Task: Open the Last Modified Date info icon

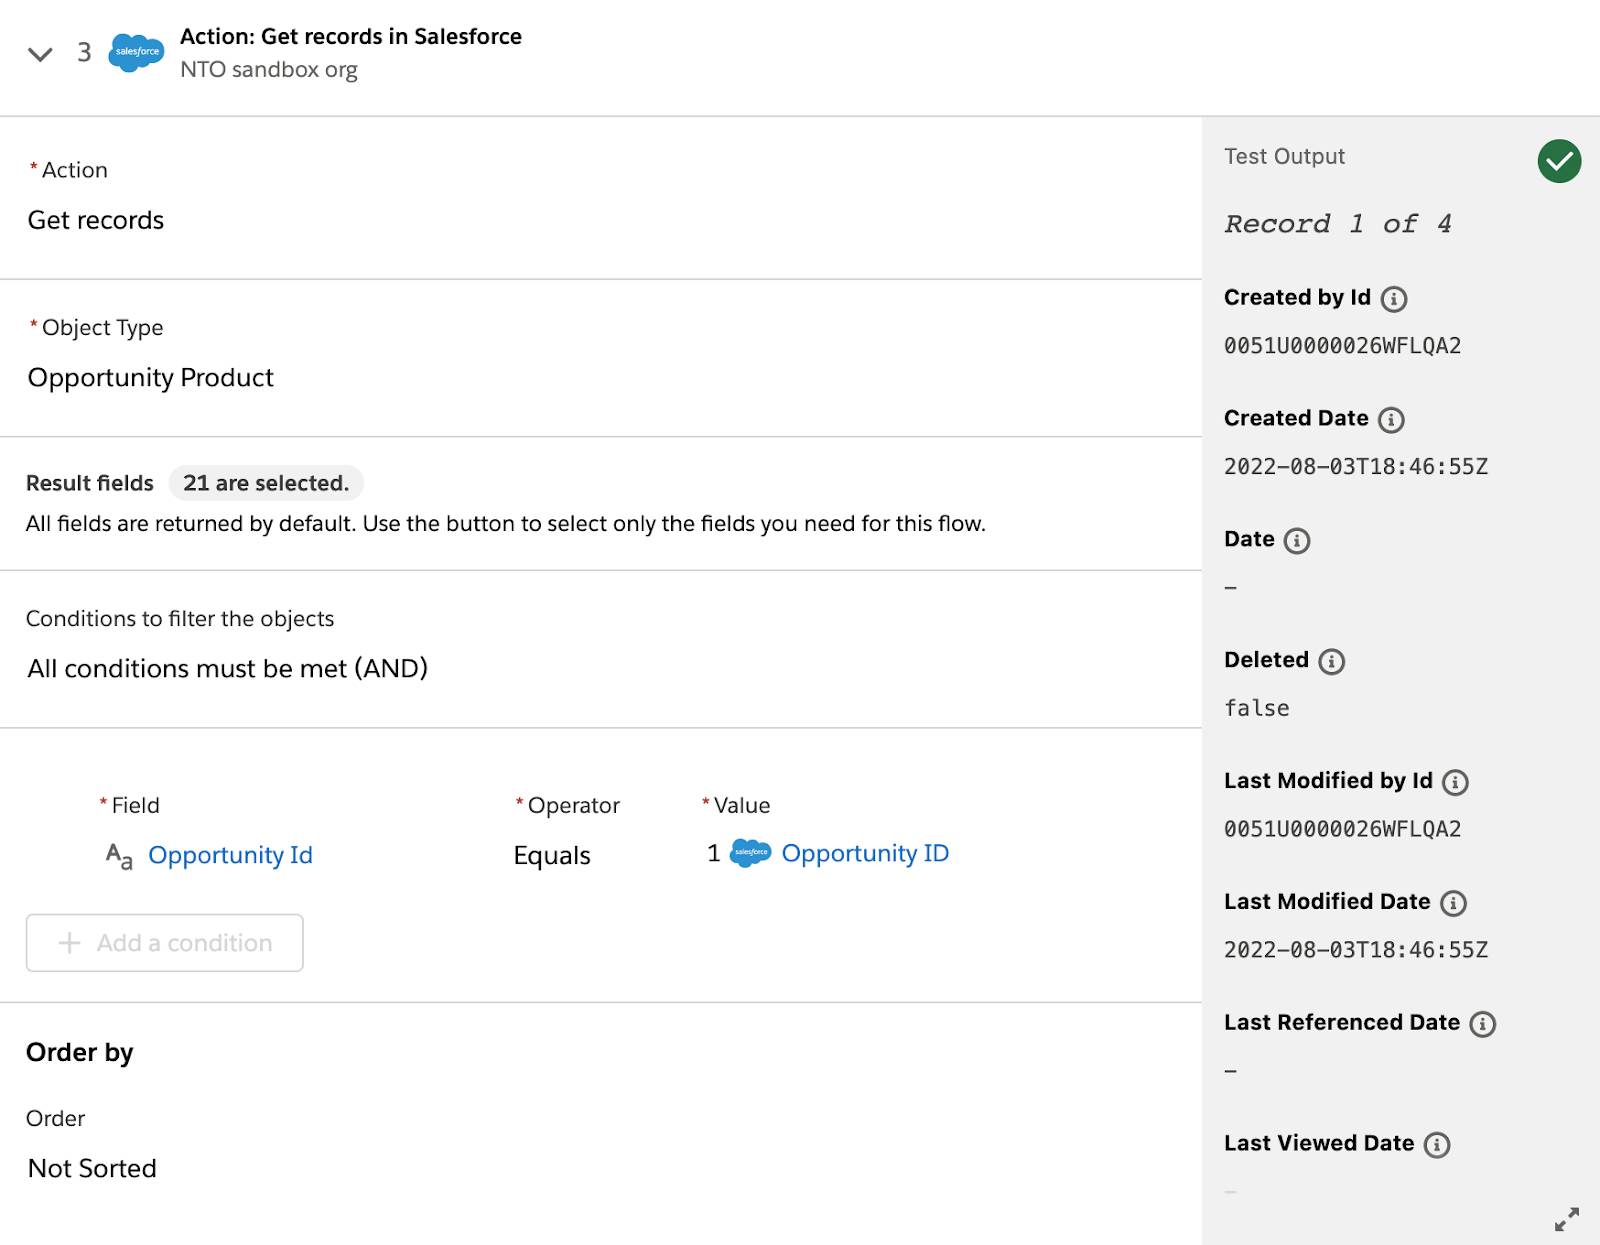Action: pos(1453,904)
